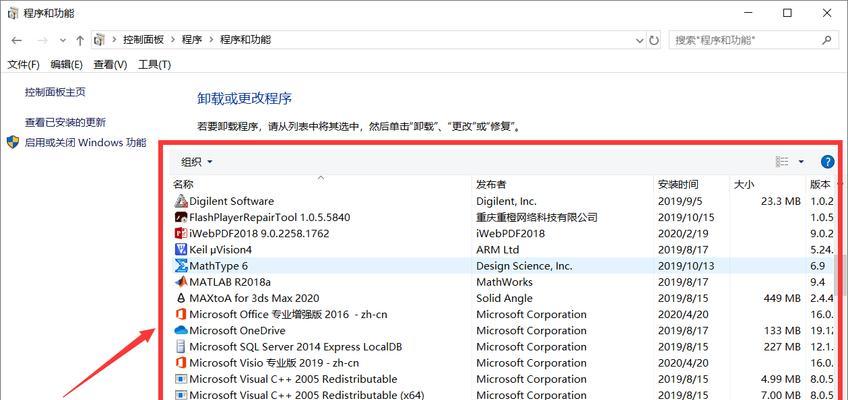The width and height of the screenshot is (848, 400).
Task: Click the Microsoft Visio 2019 icon
Action: pyautogui.click(x=181, y=363)
